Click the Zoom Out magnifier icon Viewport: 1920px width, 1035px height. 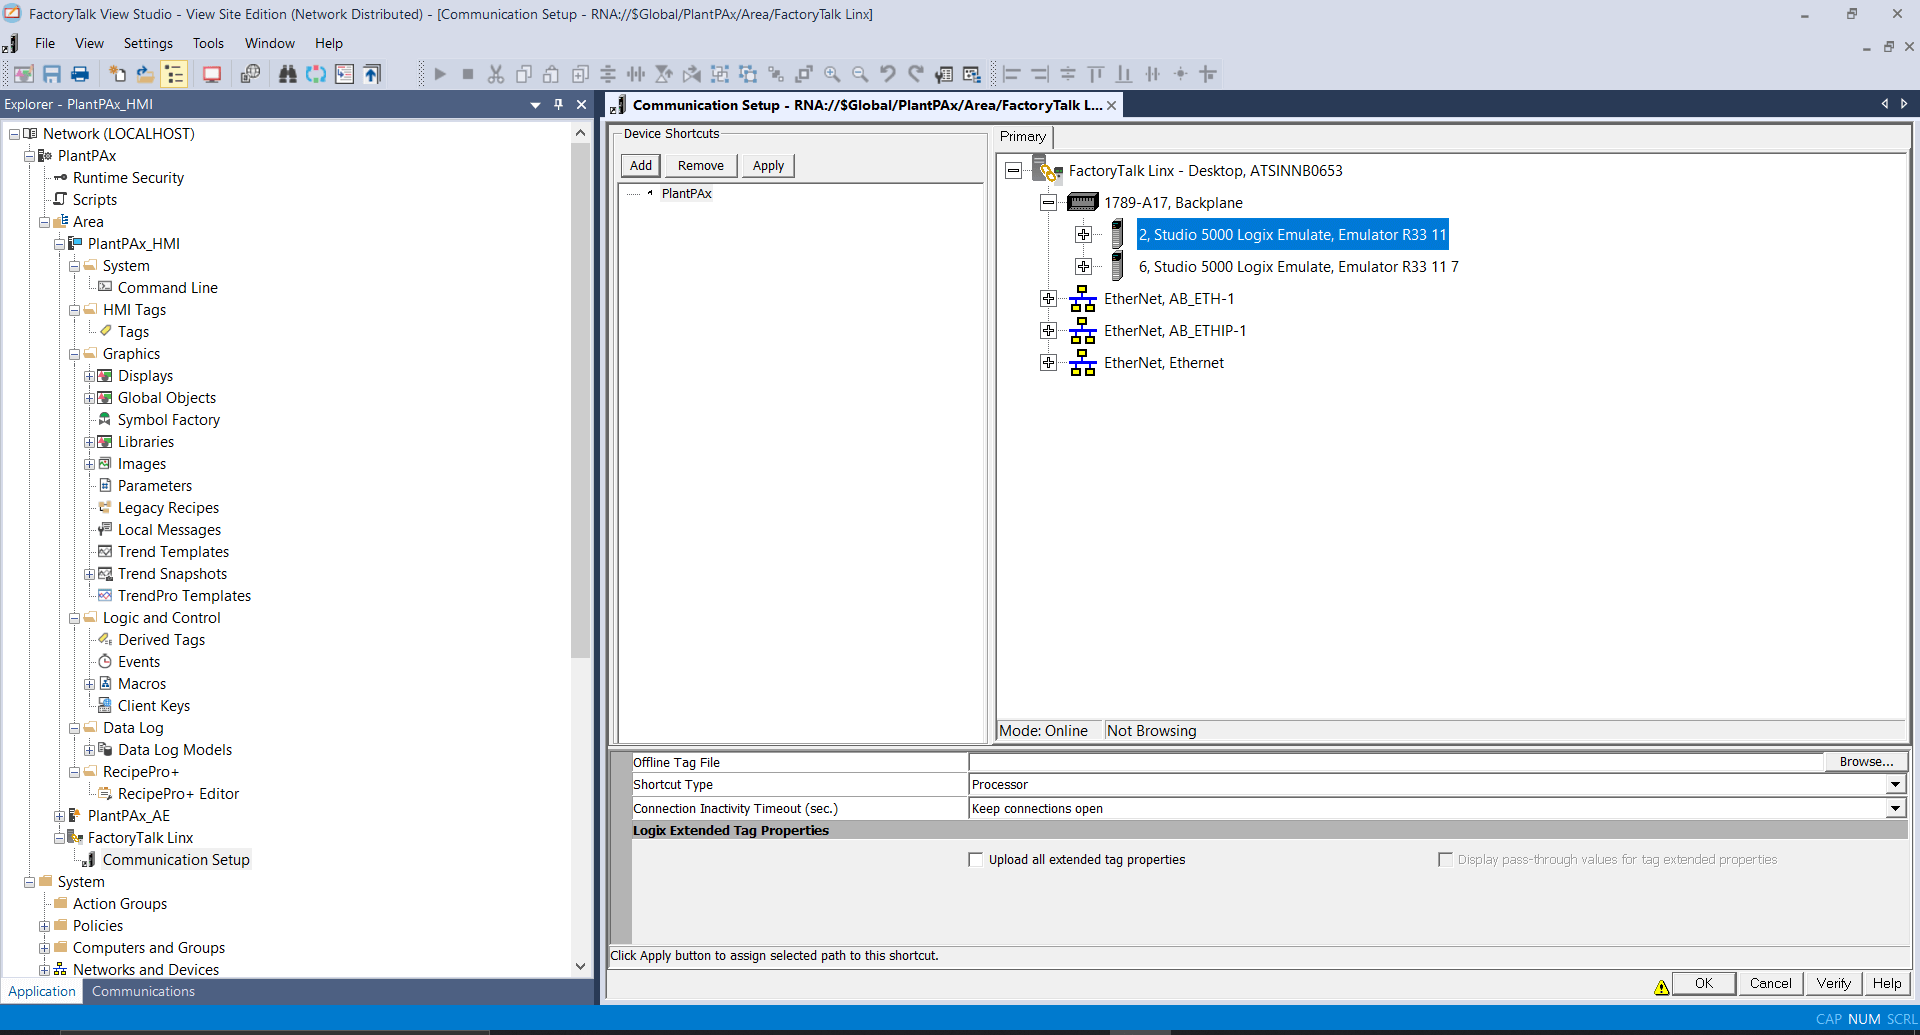pos(860,74)
